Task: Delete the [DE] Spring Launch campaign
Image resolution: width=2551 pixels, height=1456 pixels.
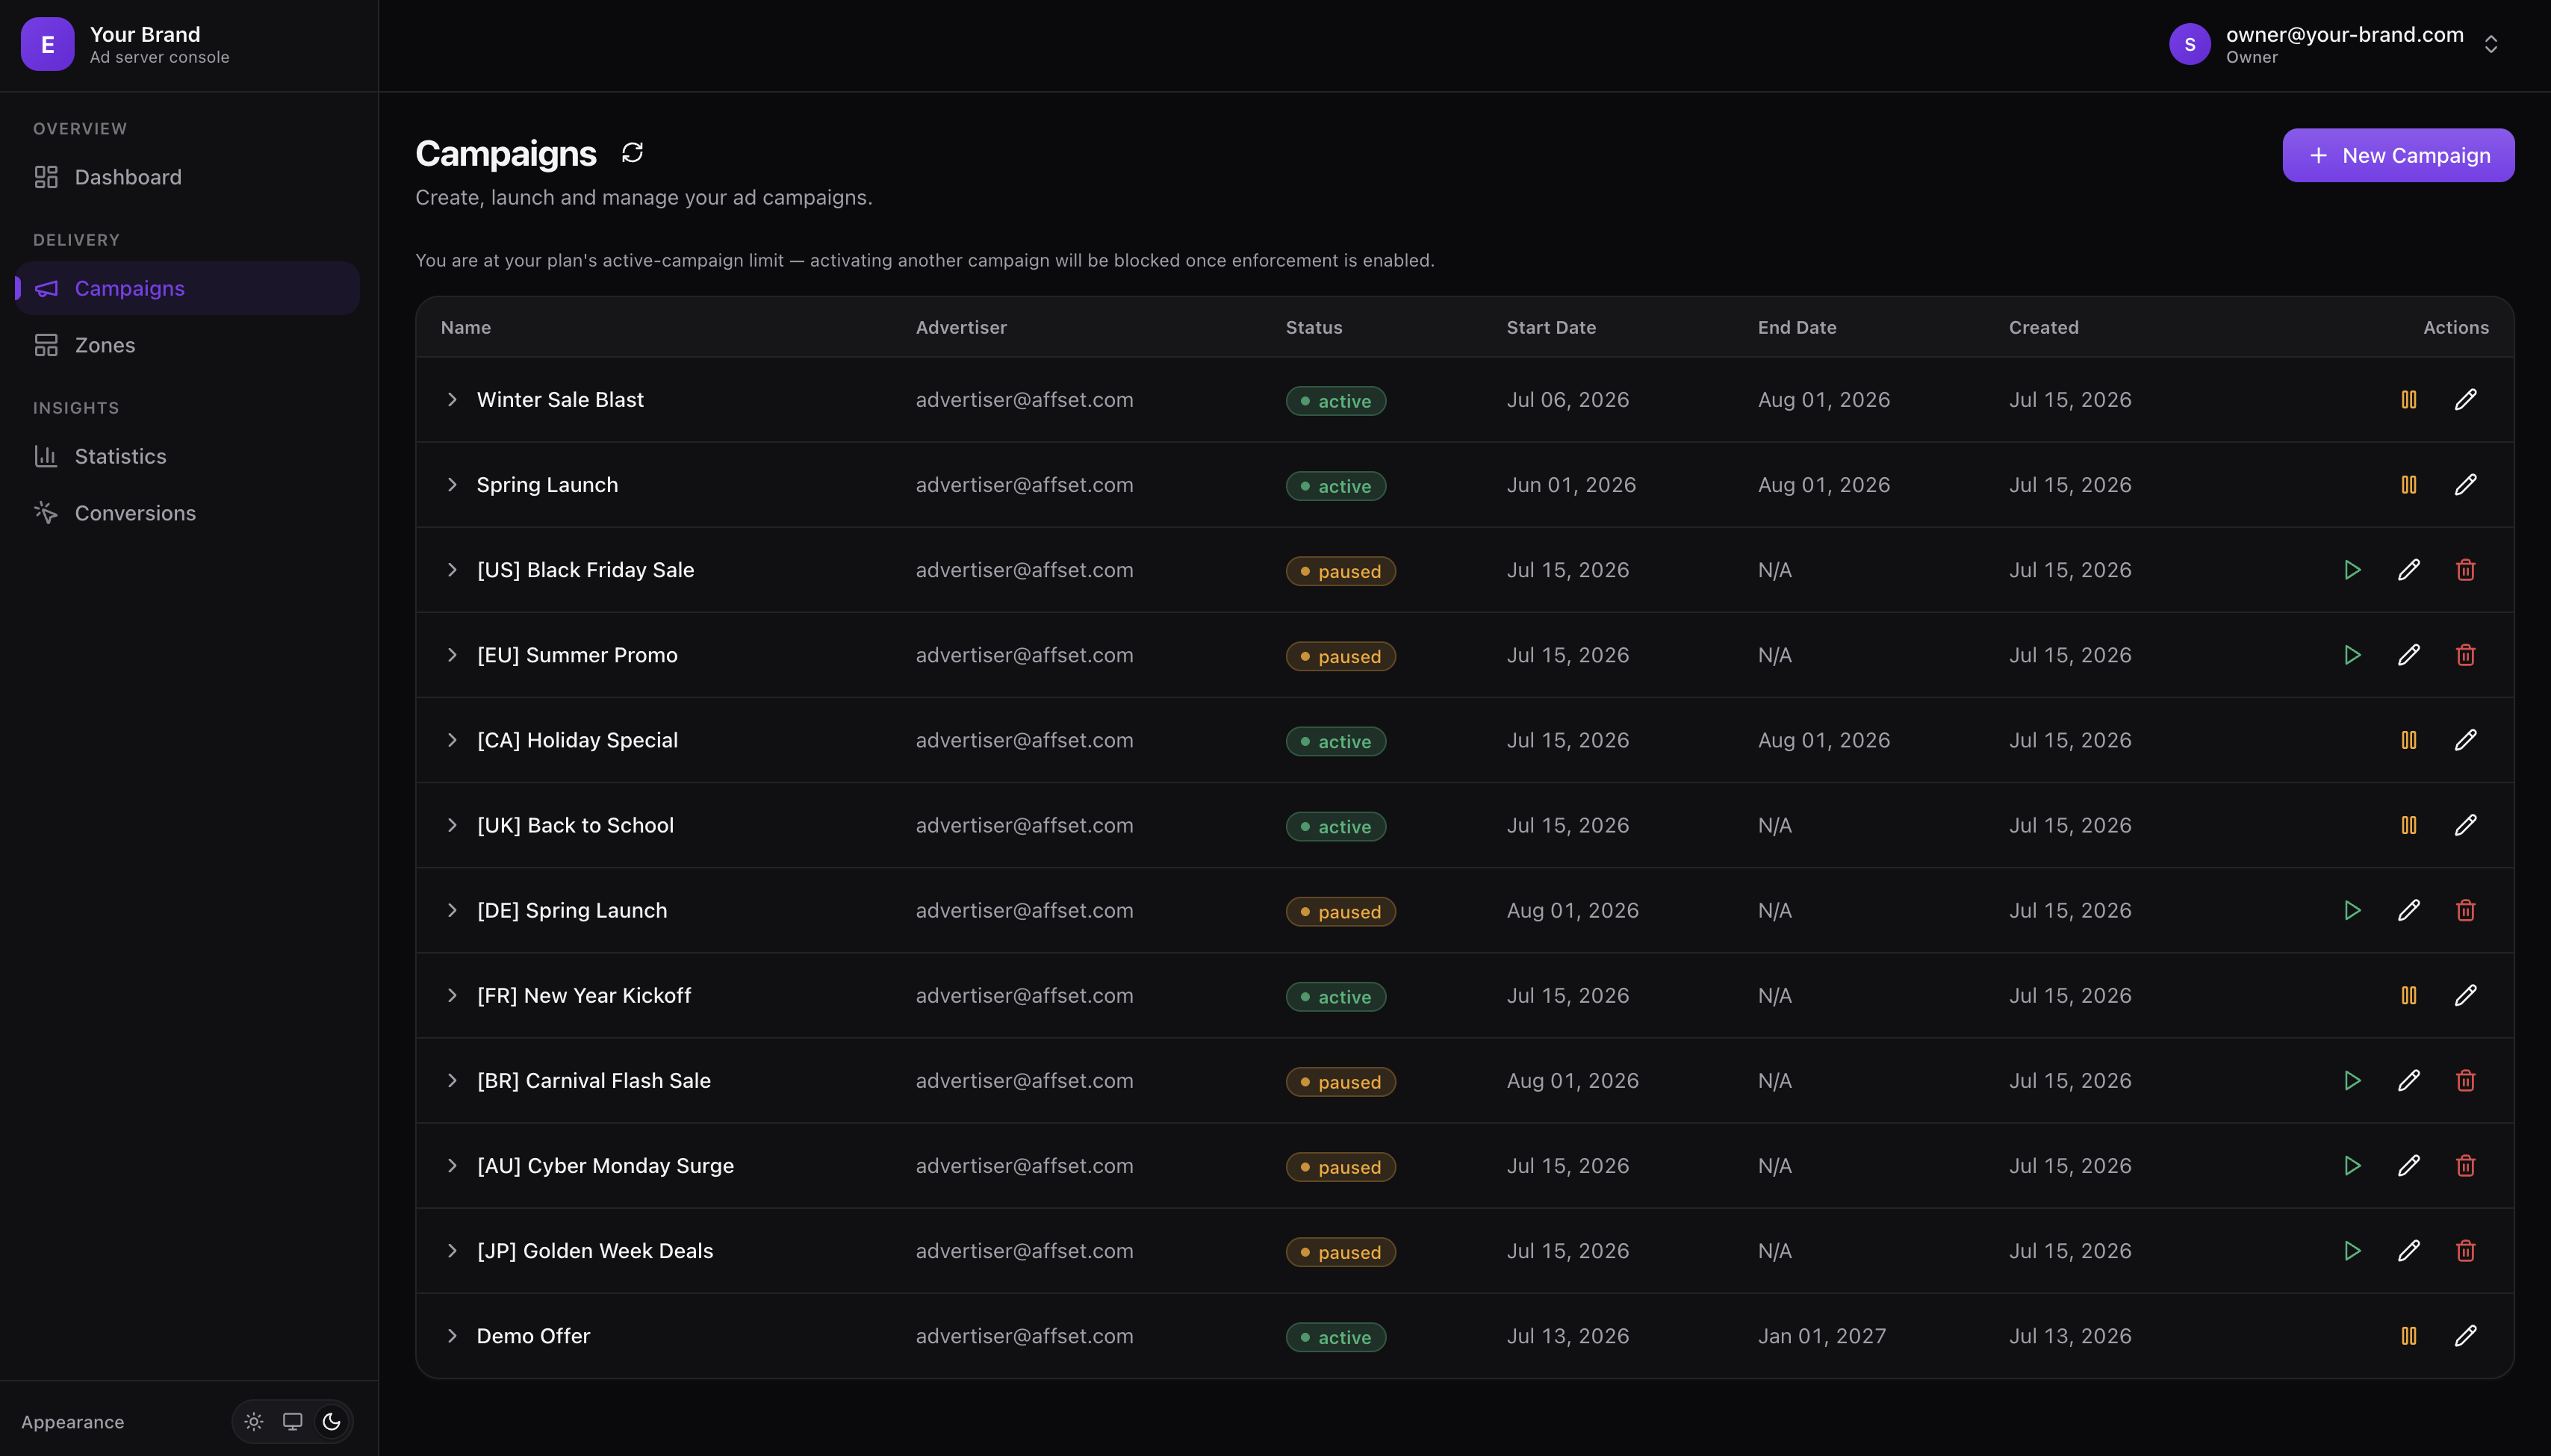Action: click(2466, 910)
